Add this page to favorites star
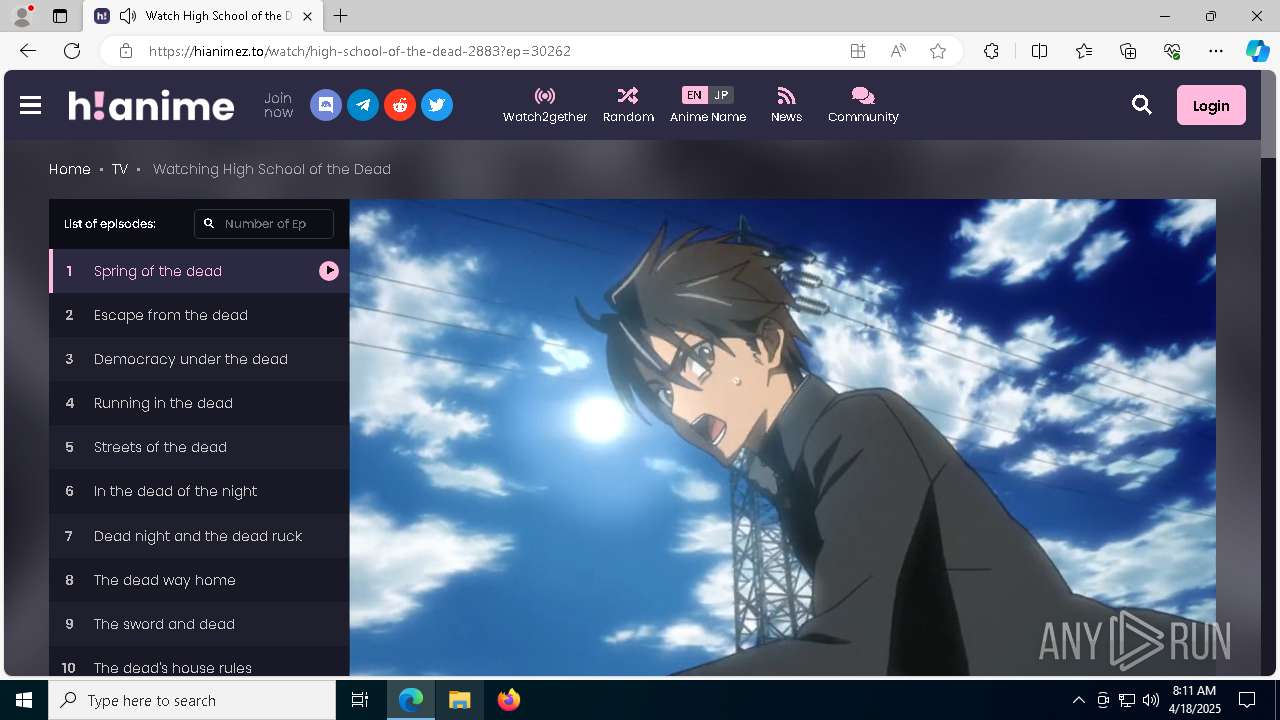 [x=938, y=51]
